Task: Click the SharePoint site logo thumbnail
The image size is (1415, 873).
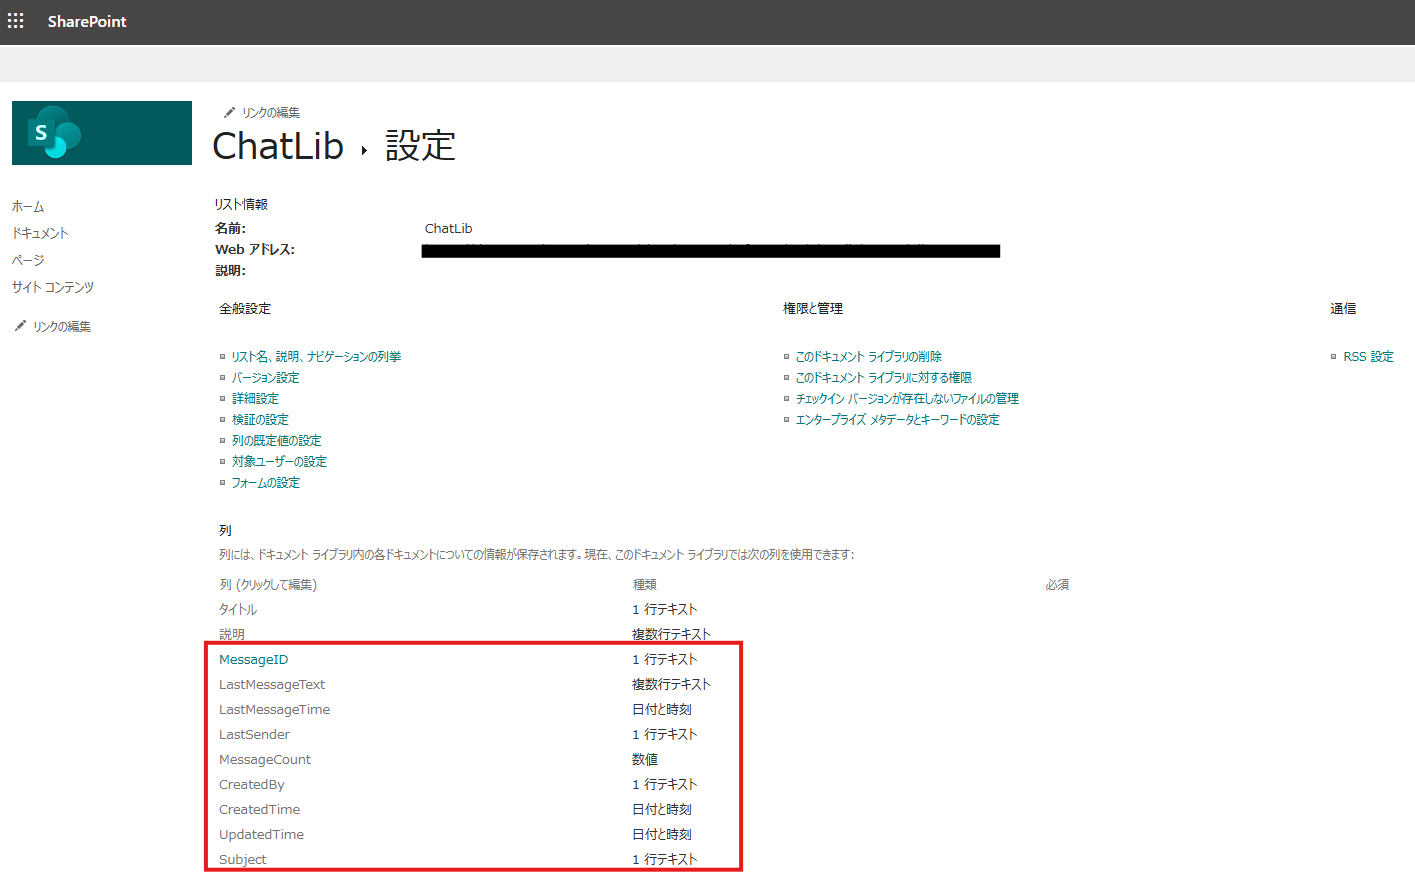Action: tap(102, 133)
